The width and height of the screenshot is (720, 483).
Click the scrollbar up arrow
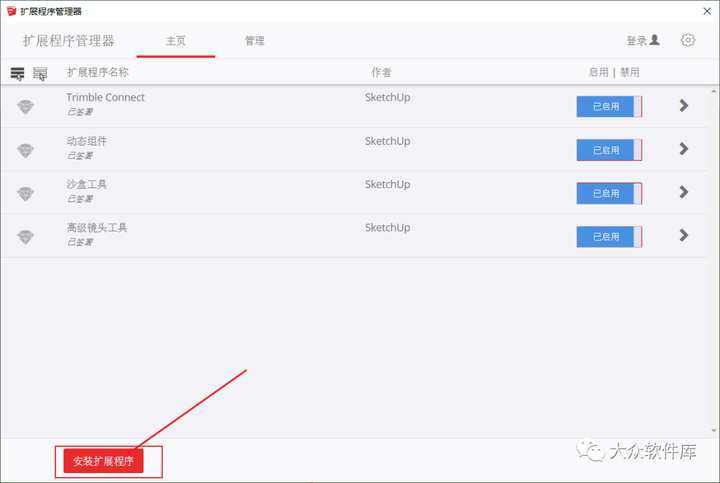pyautogui.click(x=714, y=91)
